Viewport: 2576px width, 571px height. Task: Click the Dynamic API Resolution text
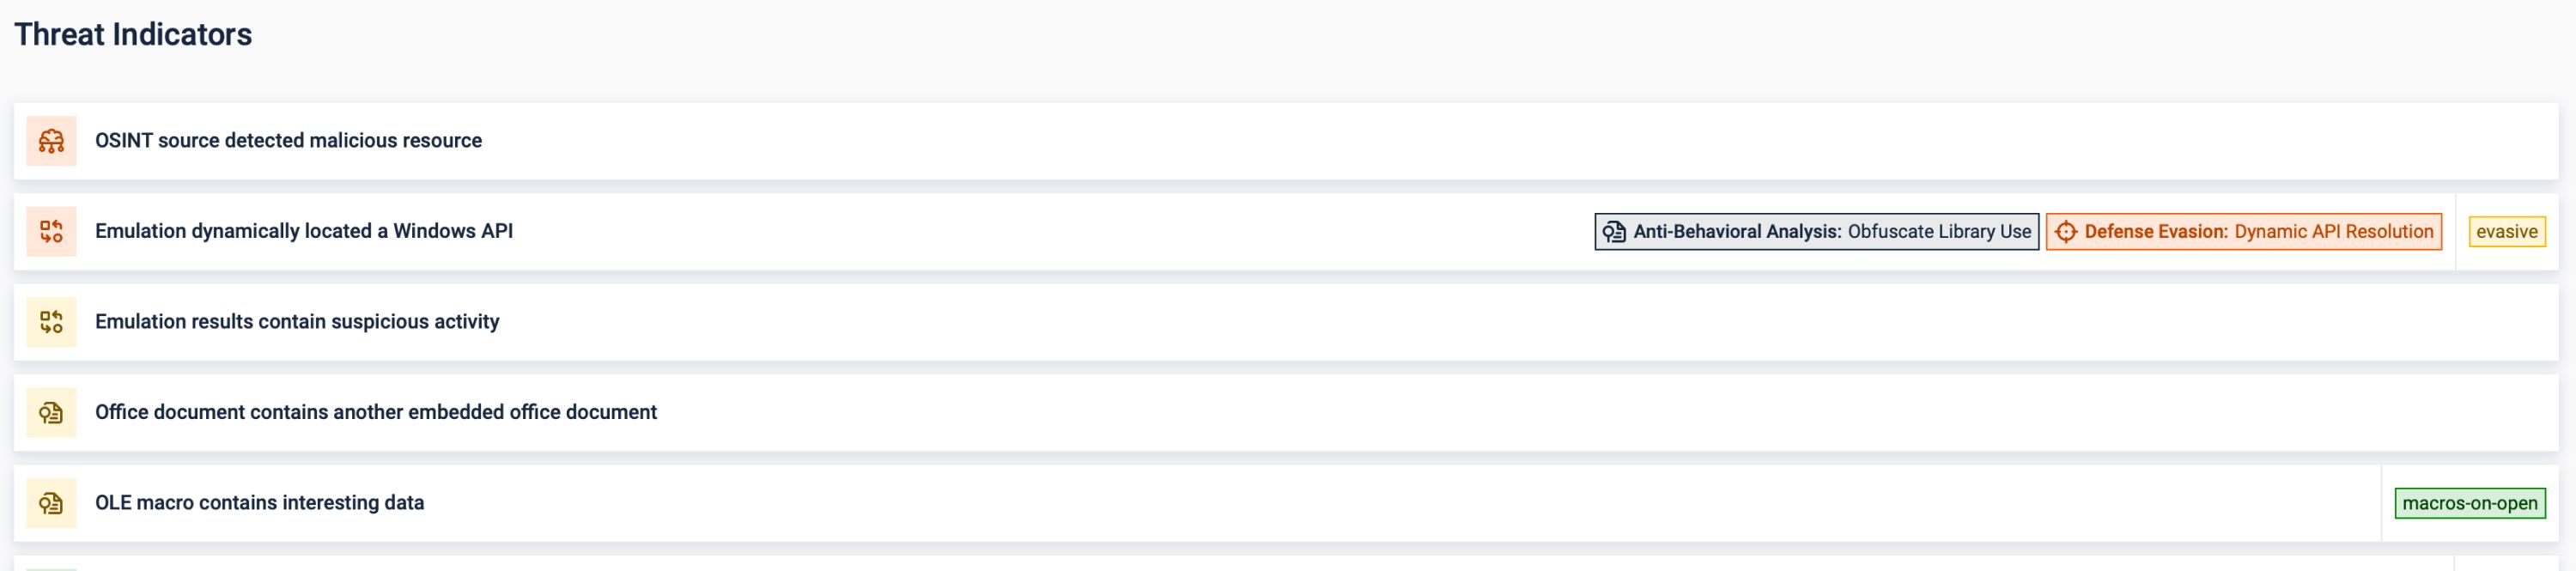pyautogui.click(x=2334, y=232)
